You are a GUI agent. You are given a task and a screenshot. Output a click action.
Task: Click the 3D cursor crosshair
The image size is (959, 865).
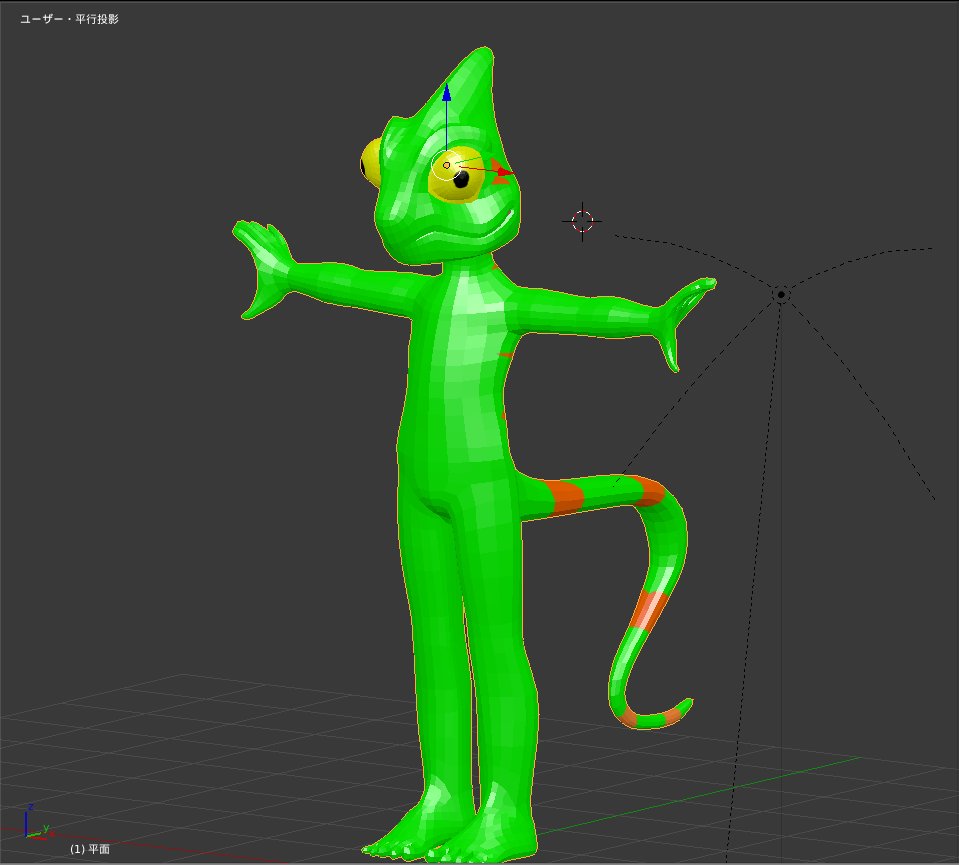[x=582, y=221]
